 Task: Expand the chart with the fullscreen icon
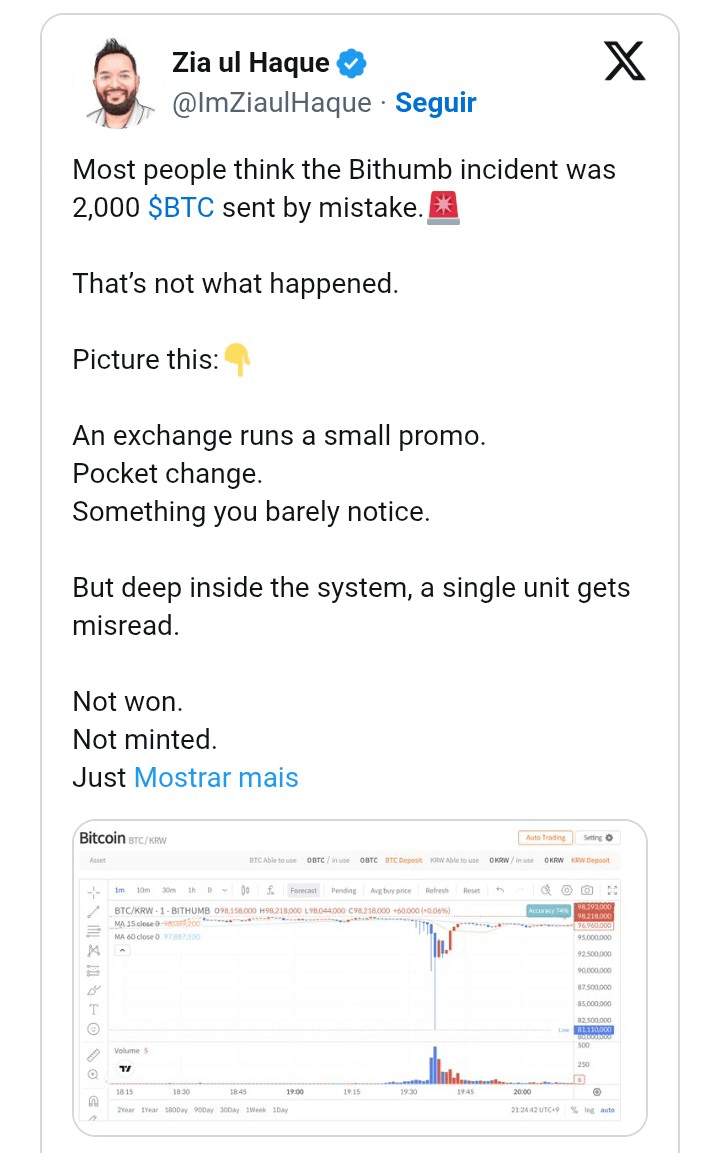[612, 890]
